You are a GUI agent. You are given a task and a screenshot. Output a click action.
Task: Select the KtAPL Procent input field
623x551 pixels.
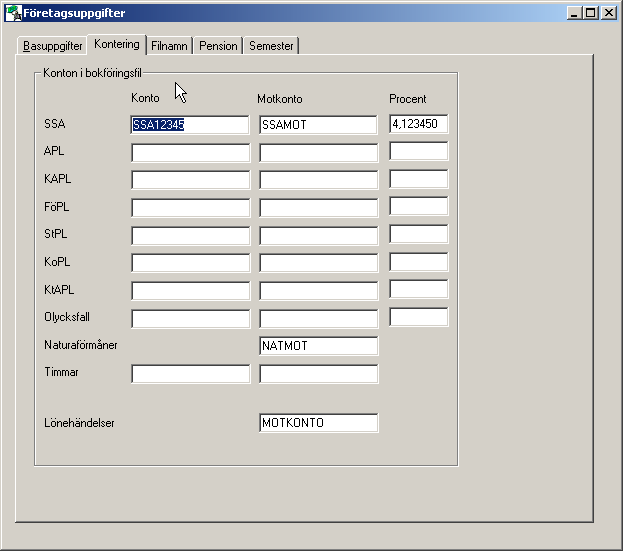418,289
